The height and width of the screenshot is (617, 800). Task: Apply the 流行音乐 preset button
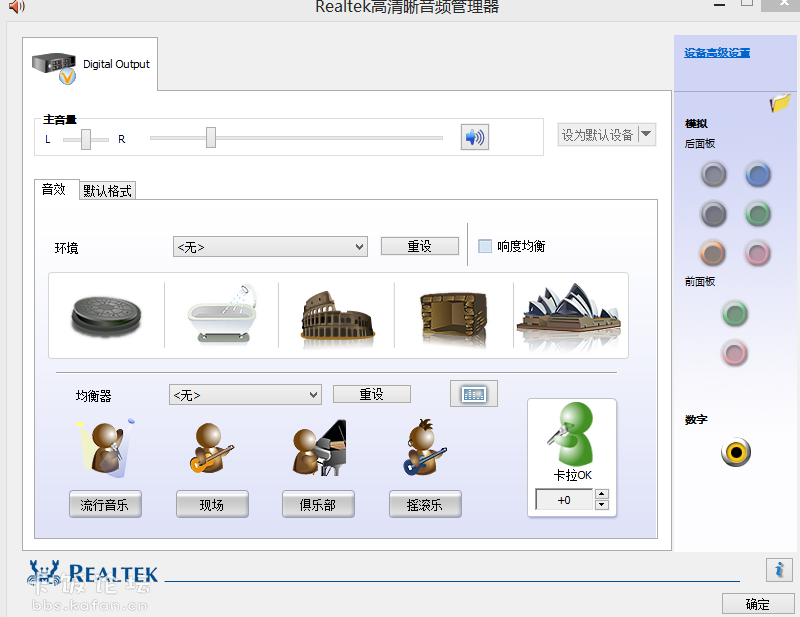pos(105,505)
